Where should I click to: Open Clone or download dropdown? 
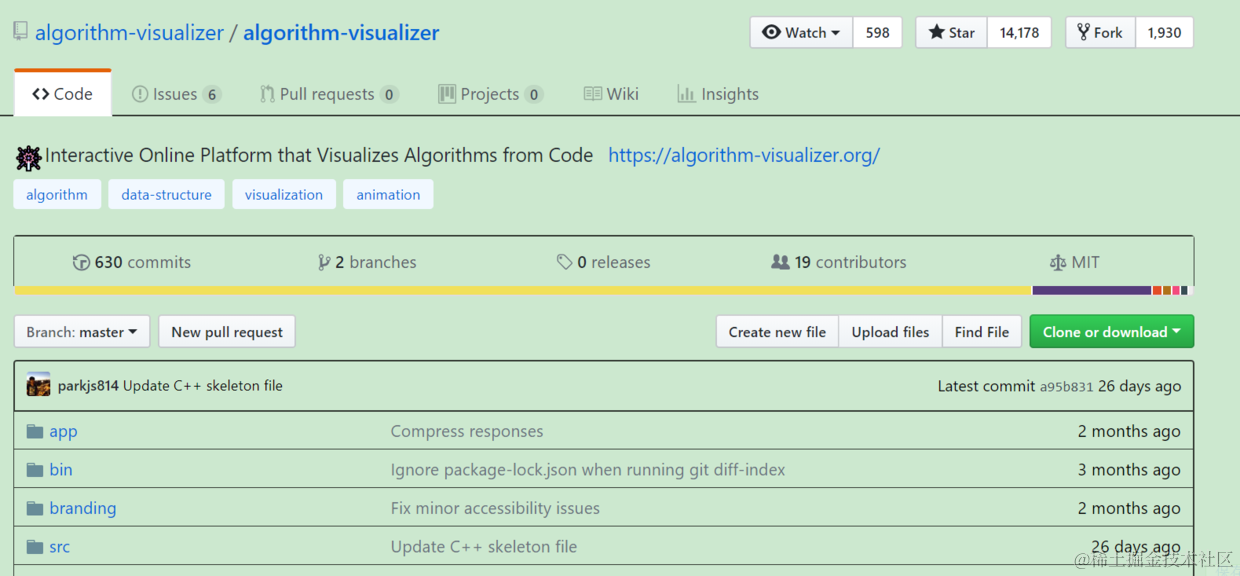(1111, 332)
